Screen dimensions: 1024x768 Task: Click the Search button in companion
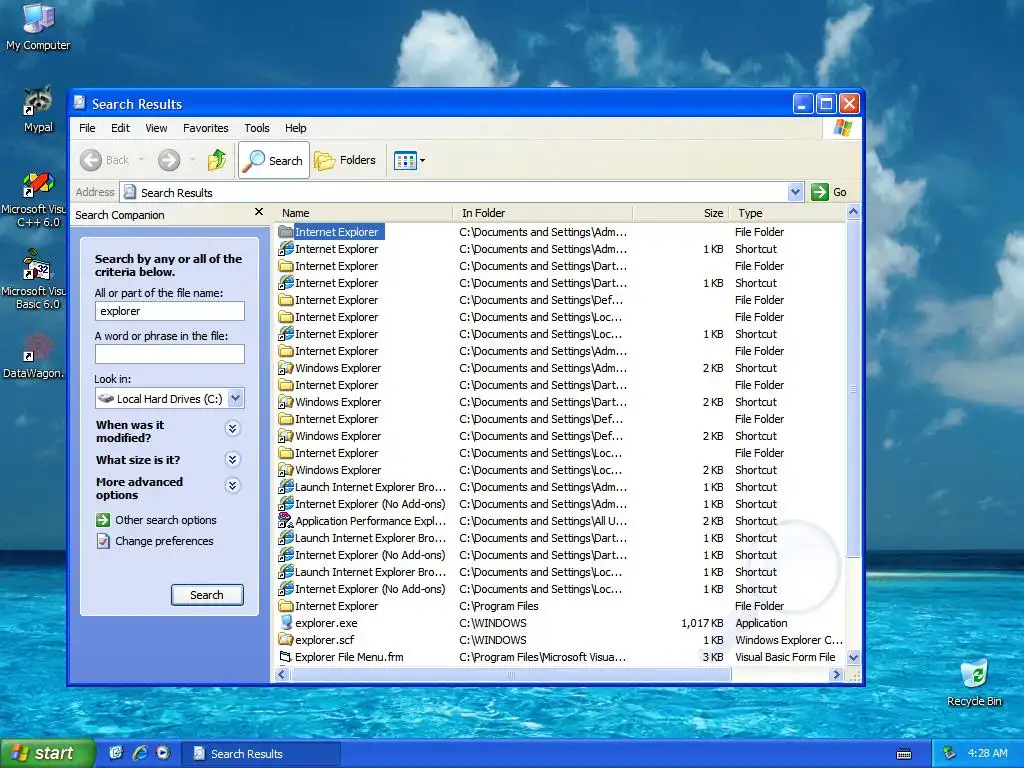207,595
